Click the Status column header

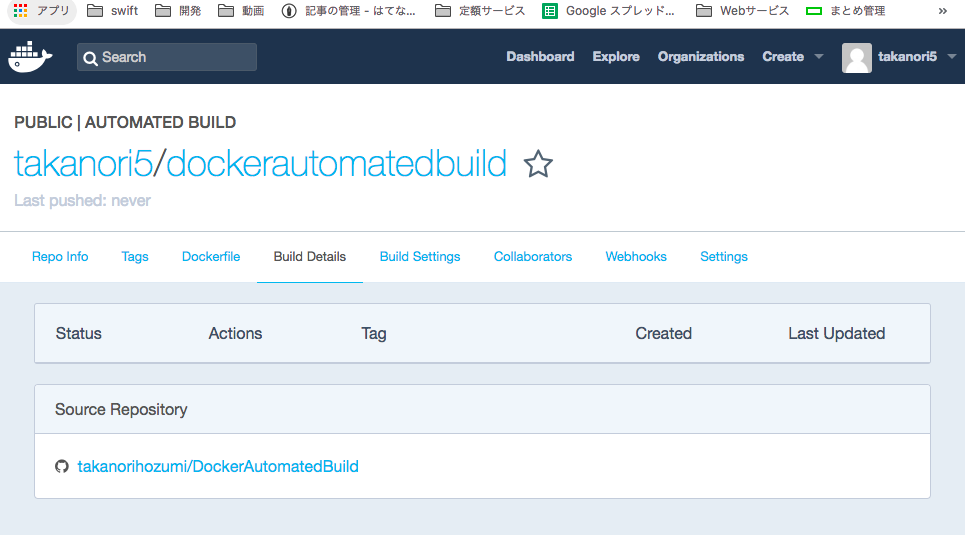tap(79, 334)
